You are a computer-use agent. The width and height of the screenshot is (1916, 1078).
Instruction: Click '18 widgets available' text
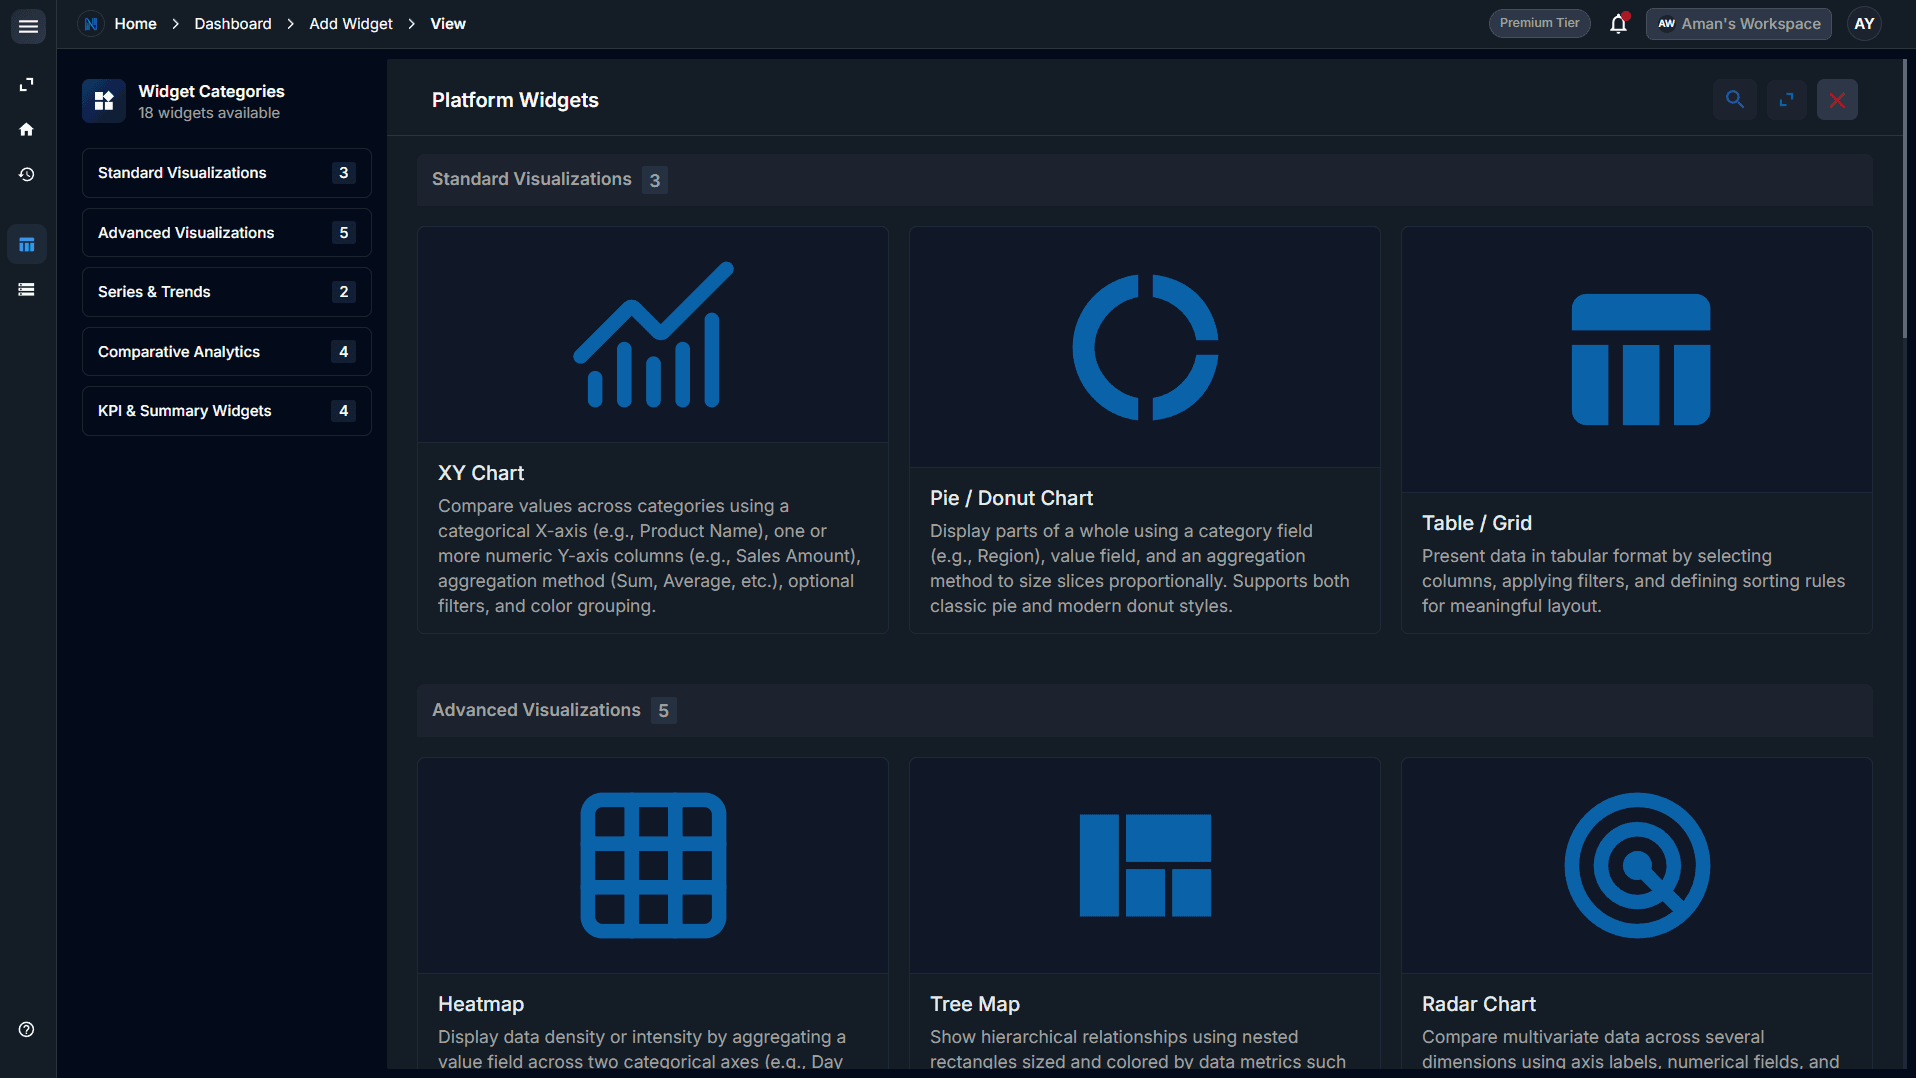[x=209, y=113]
